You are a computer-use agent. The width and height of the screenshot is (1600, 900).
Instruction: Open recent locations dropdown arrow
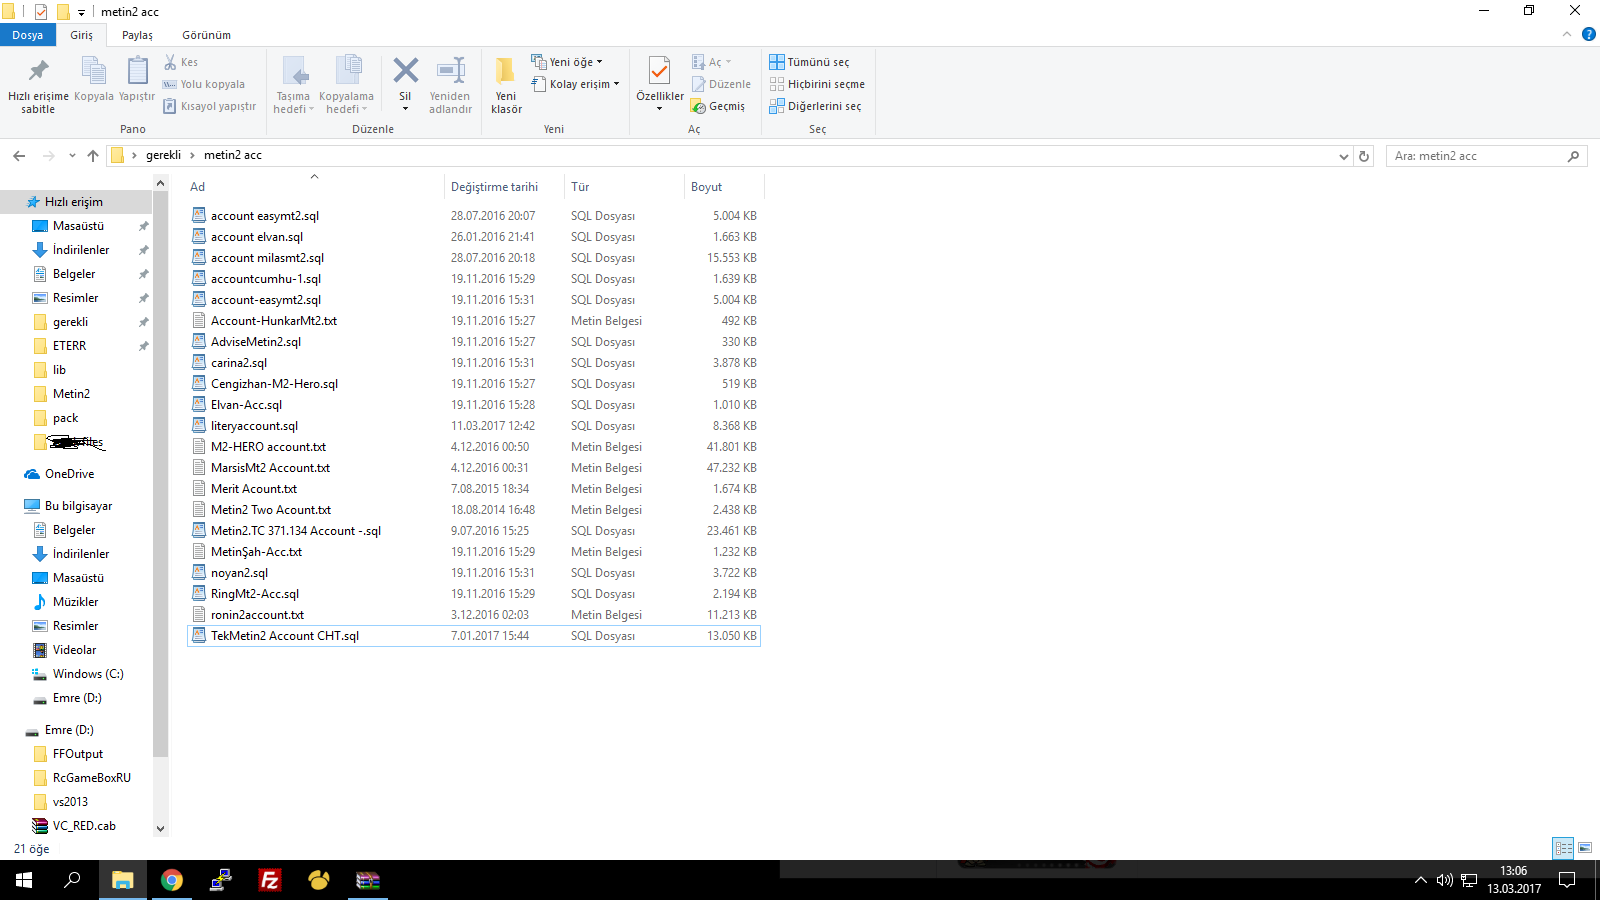[72, 155]
